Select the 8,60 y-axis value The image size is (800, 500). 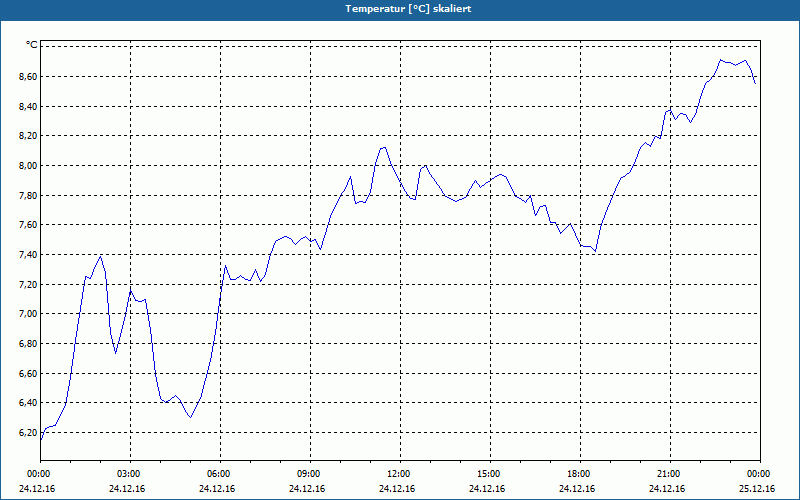coord(27,77)
